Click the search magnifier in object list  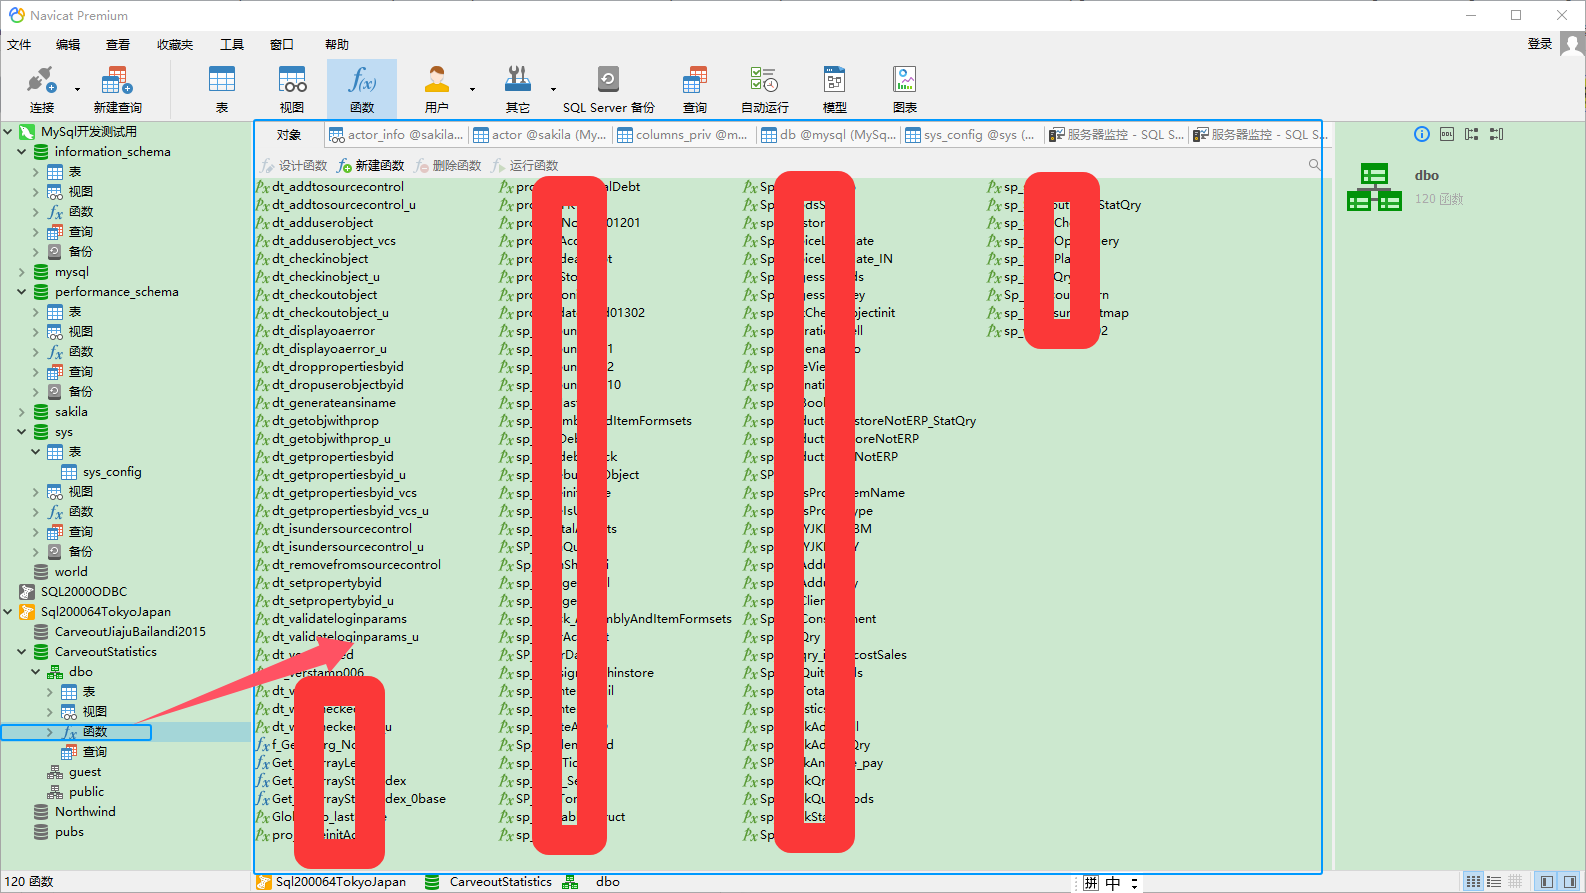1314,164
